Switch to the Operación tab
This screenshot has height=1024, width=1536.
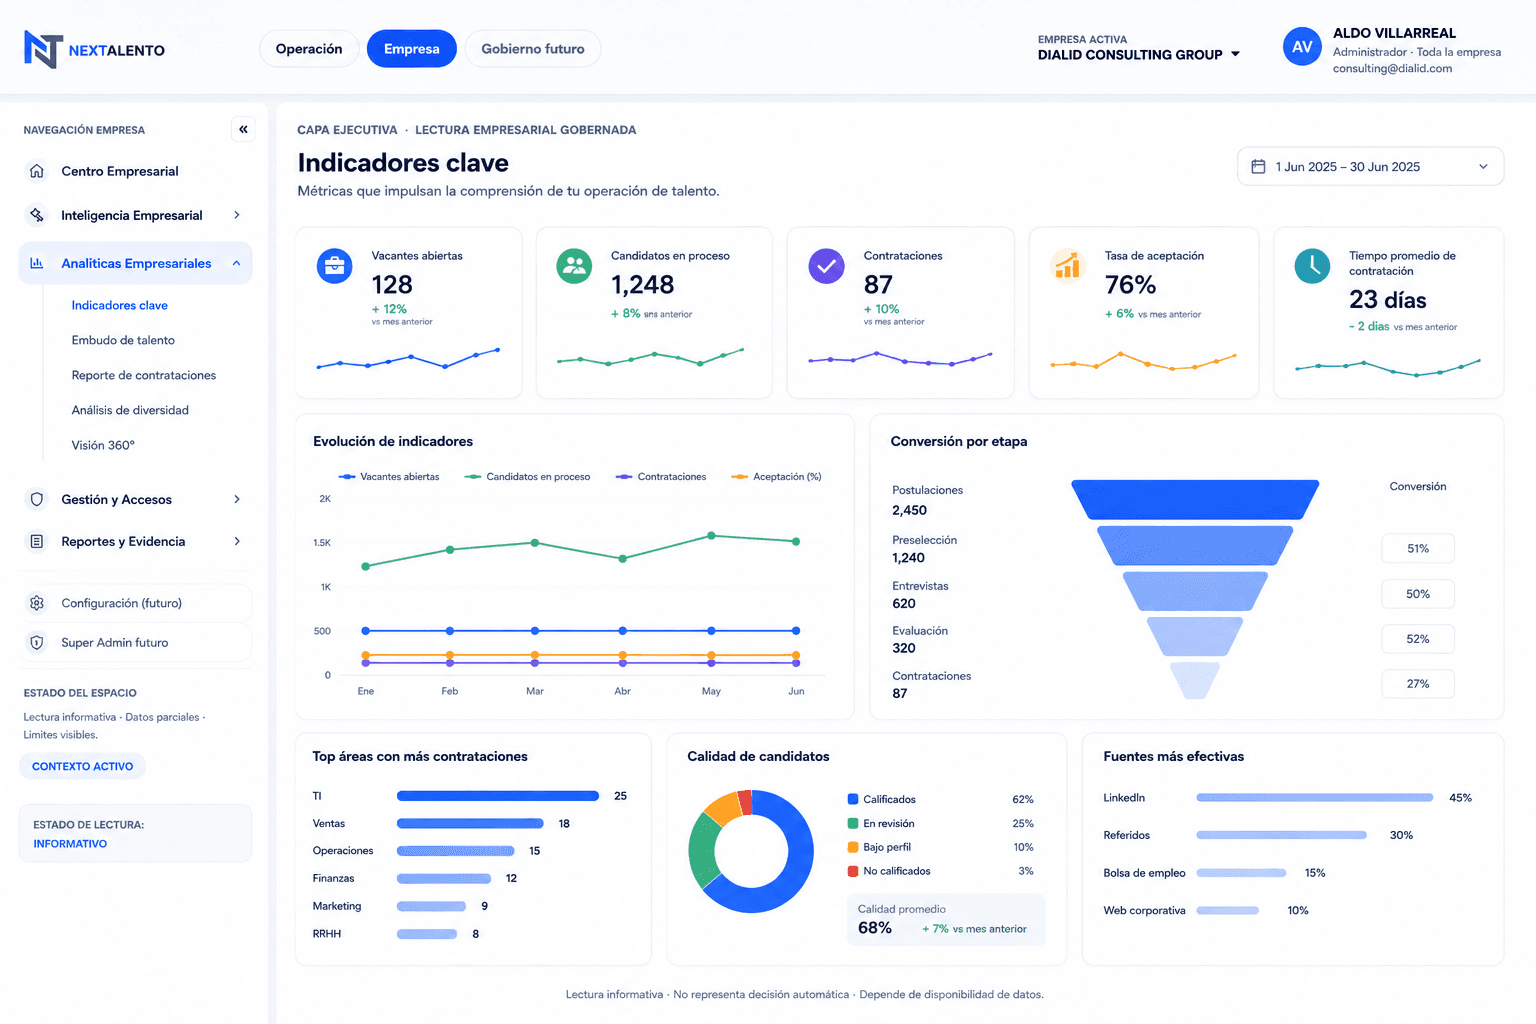[x=309, y=49]
